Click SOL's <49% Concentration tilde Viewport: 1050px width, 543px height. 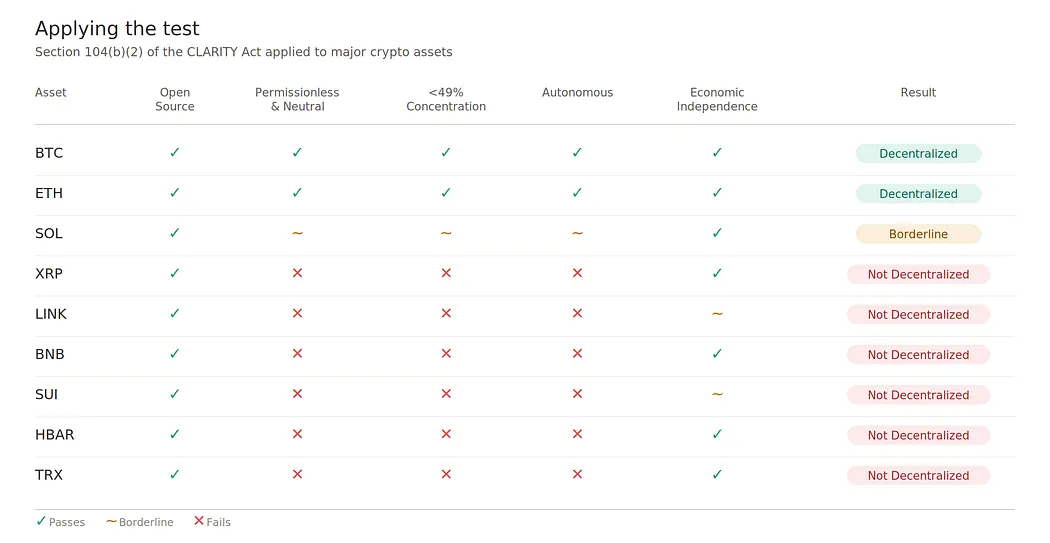[x=446, y=233]
